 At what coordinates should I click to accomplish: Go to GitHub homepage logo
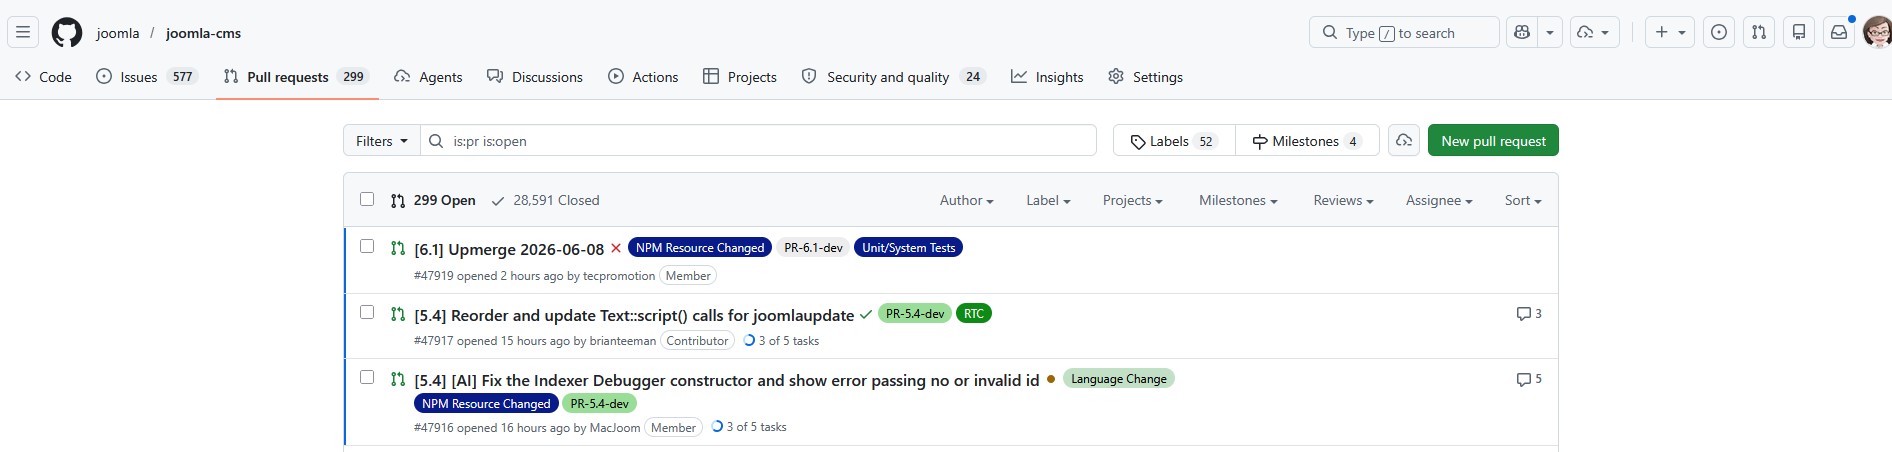[x=67, y=32]
